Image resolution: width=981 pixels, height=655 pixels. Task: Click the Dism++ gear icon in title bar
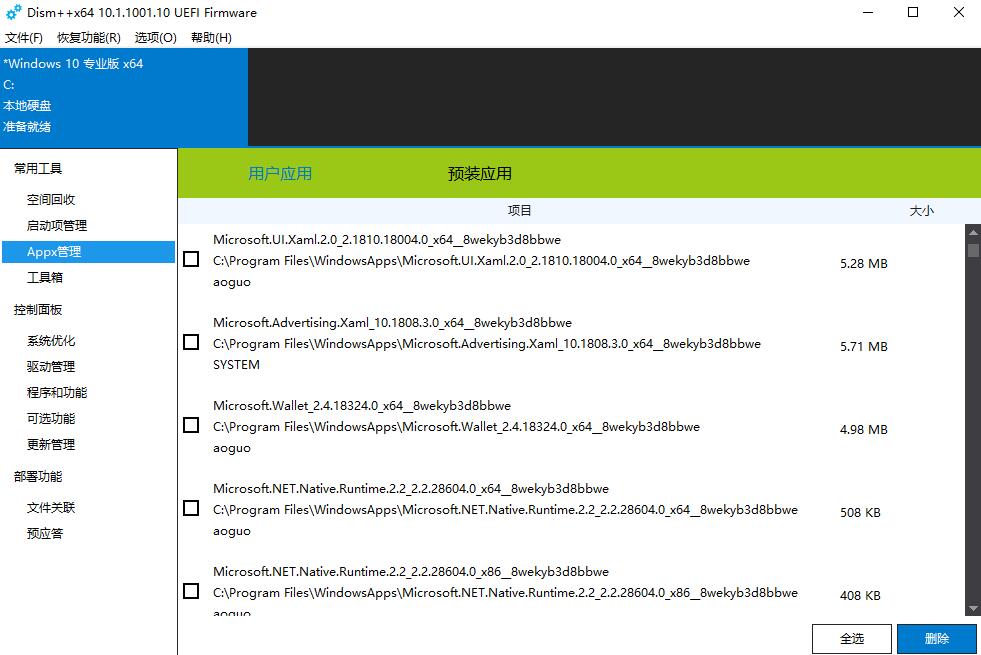pyautogui.click(x=13, y=12)
